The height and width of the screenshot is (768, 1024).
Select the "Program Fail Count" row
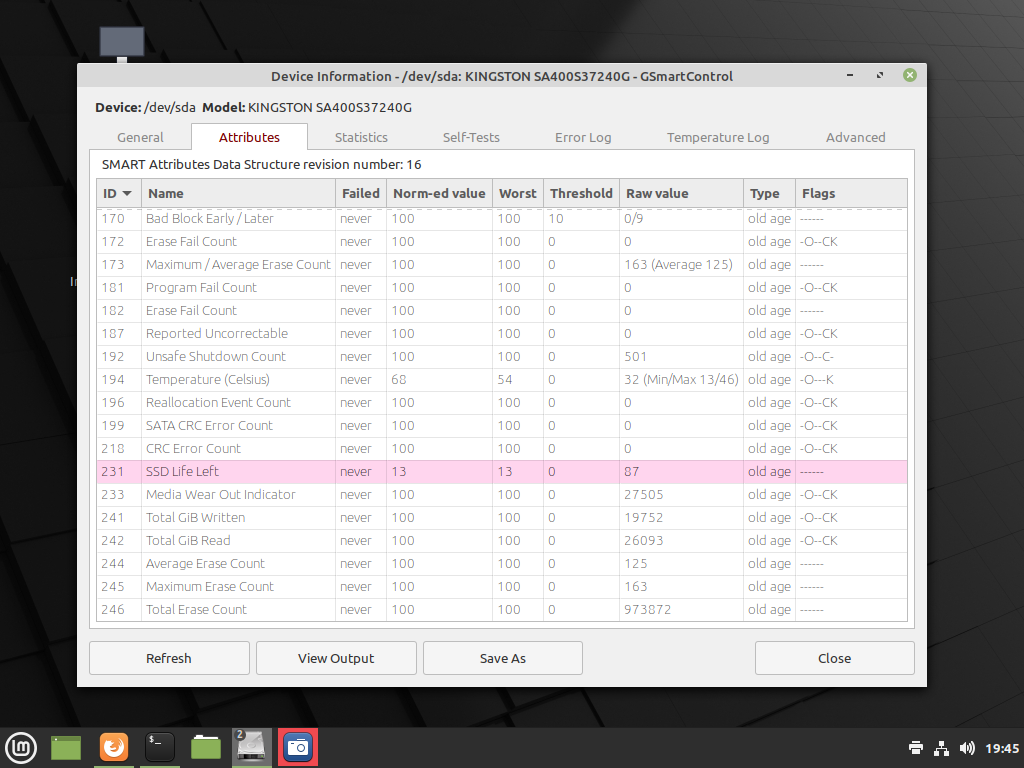(502, 287)
